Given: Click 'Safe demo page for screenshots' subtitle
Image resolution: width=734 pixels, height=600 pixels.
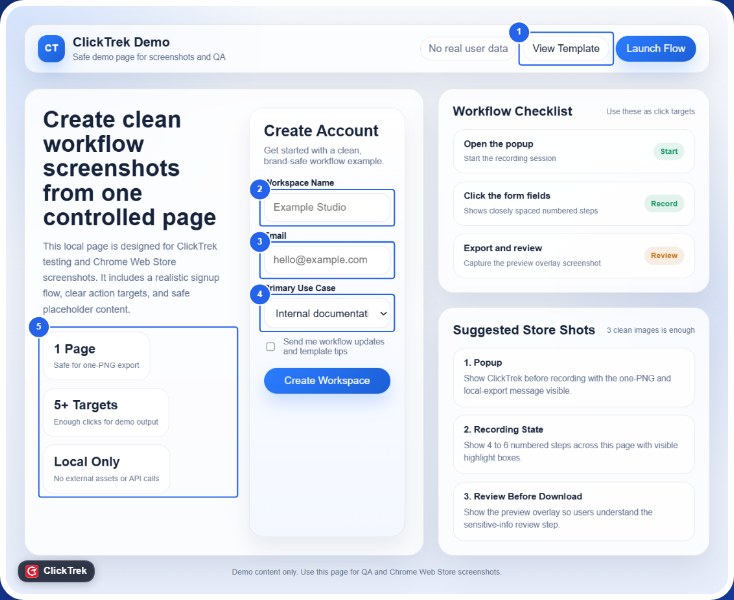Looking at the screenshot, I should coord(149,57).
